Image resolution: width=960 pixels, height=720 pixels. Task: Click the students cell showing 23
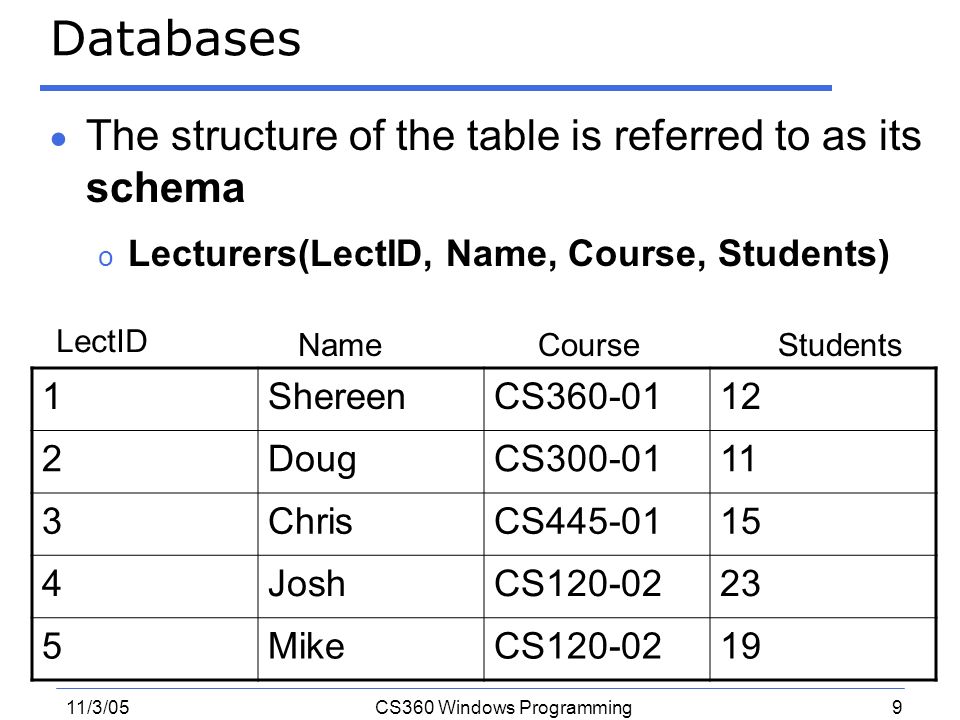(823, 587)
